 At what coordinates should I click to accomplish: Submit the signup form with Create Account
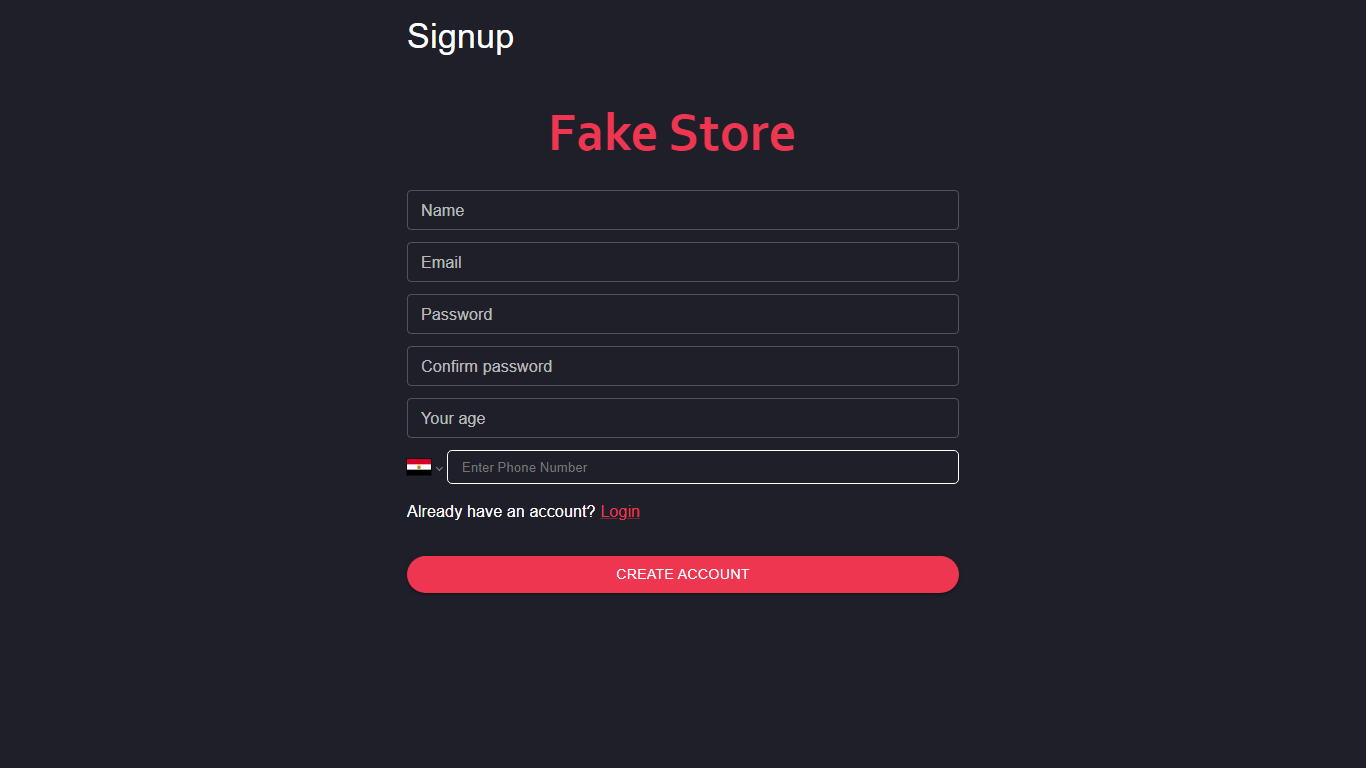coord(682,574)
